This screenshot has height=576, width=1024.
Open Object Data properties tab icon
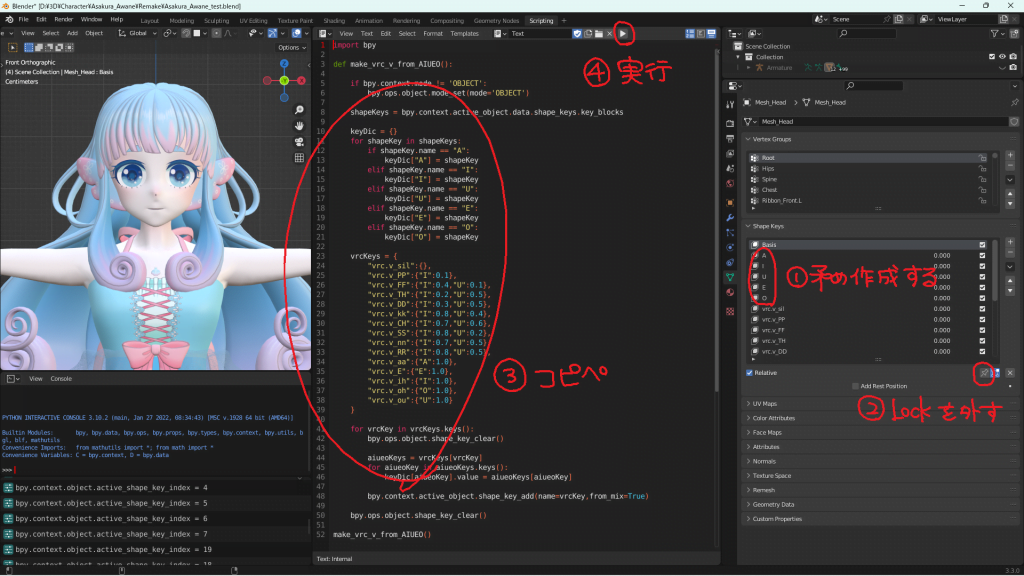pos(729,277)
